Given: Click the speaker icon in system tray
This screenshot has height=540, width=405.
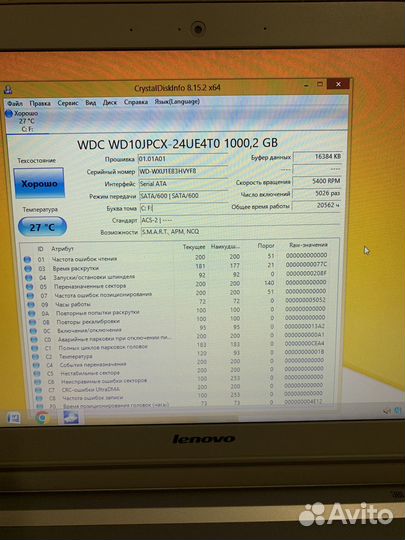Looking at the screenshot, I should point(387,411).
